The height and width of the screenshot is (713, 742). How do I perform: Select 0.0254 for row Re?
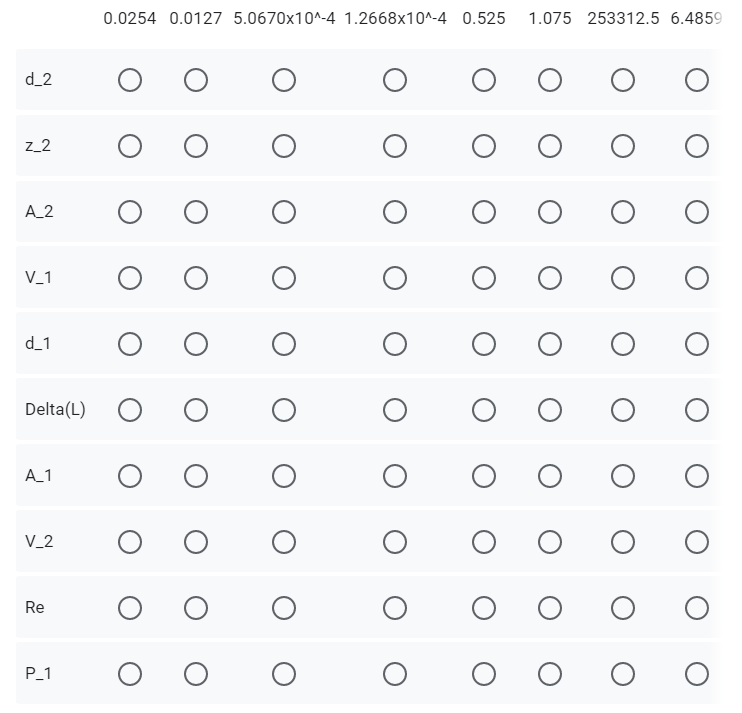click(130, 608)
